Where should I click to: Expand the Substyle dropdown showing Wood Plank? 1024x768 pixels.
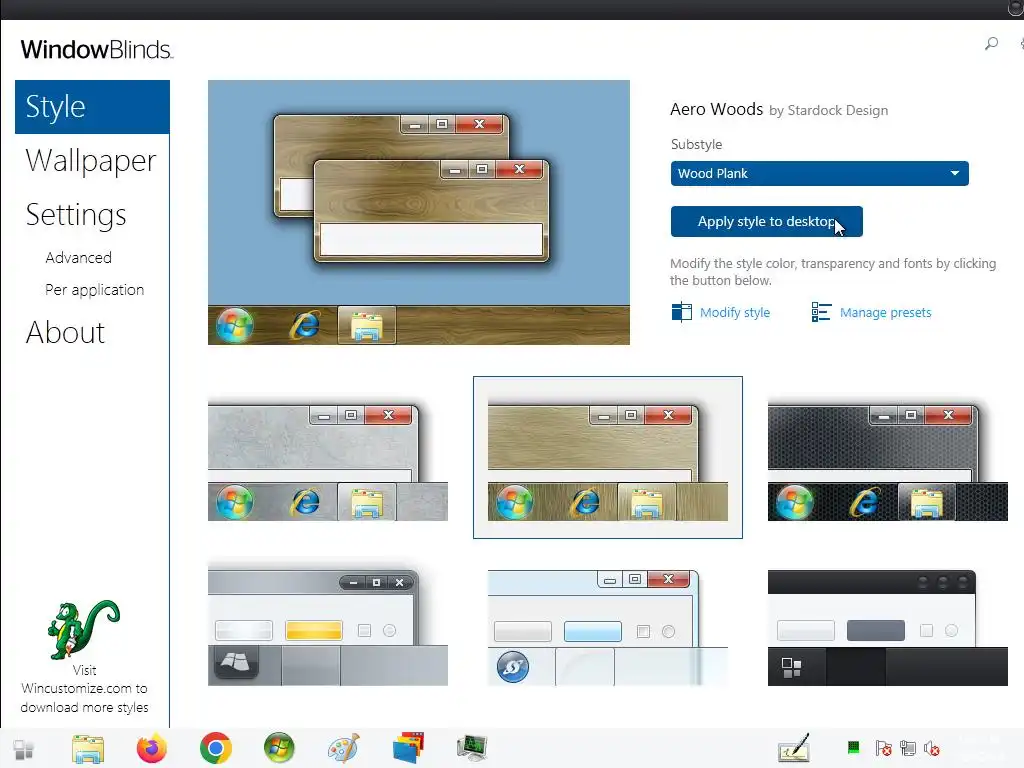pyautogui.click(x=819, y=174)
